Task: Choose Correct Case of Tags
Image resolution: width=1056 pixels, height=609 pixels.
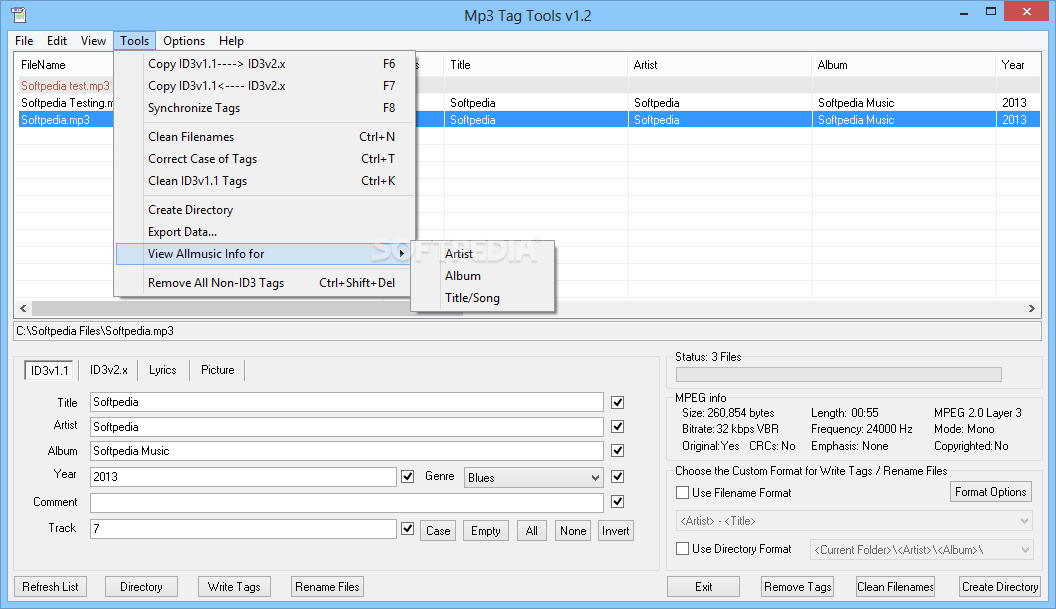Action: [x=265, y=159]
